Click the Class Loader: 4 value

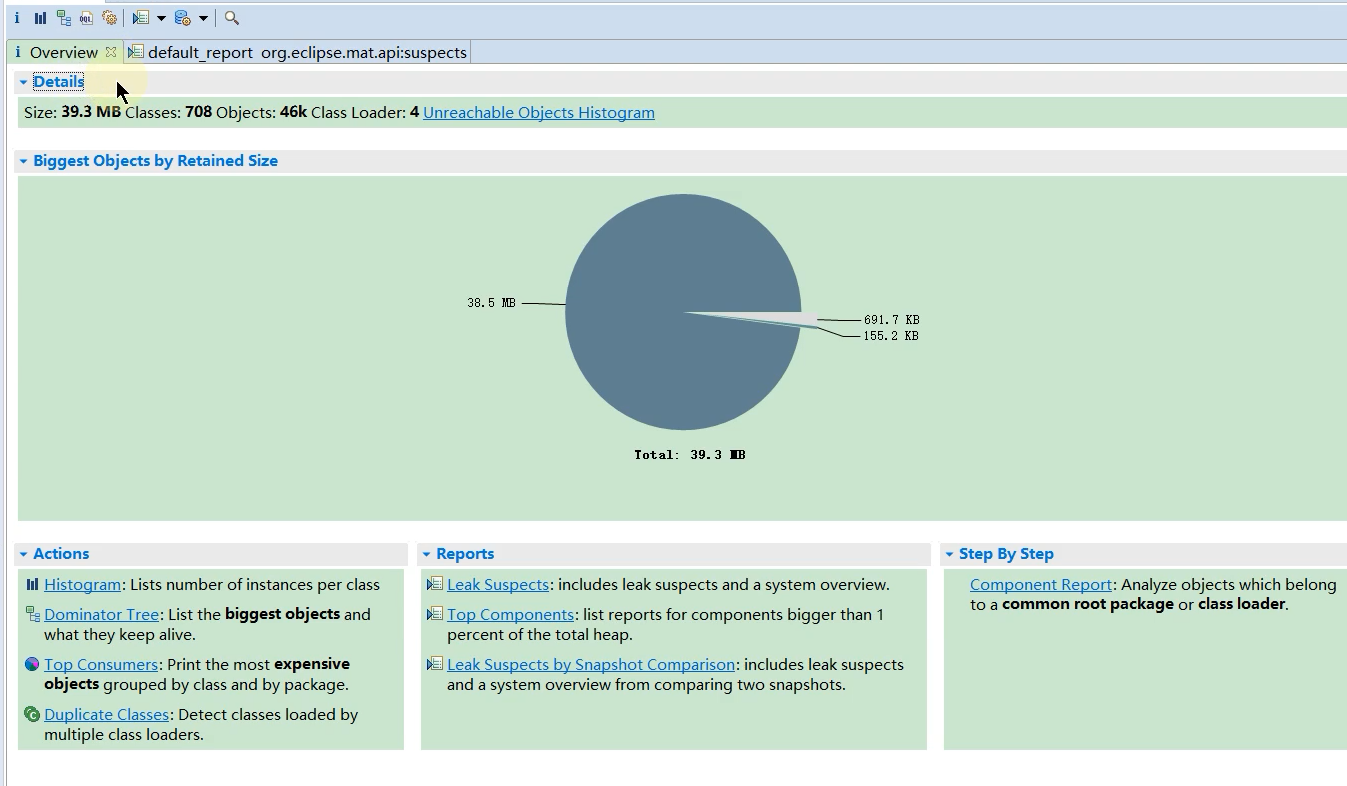(414, 112)
